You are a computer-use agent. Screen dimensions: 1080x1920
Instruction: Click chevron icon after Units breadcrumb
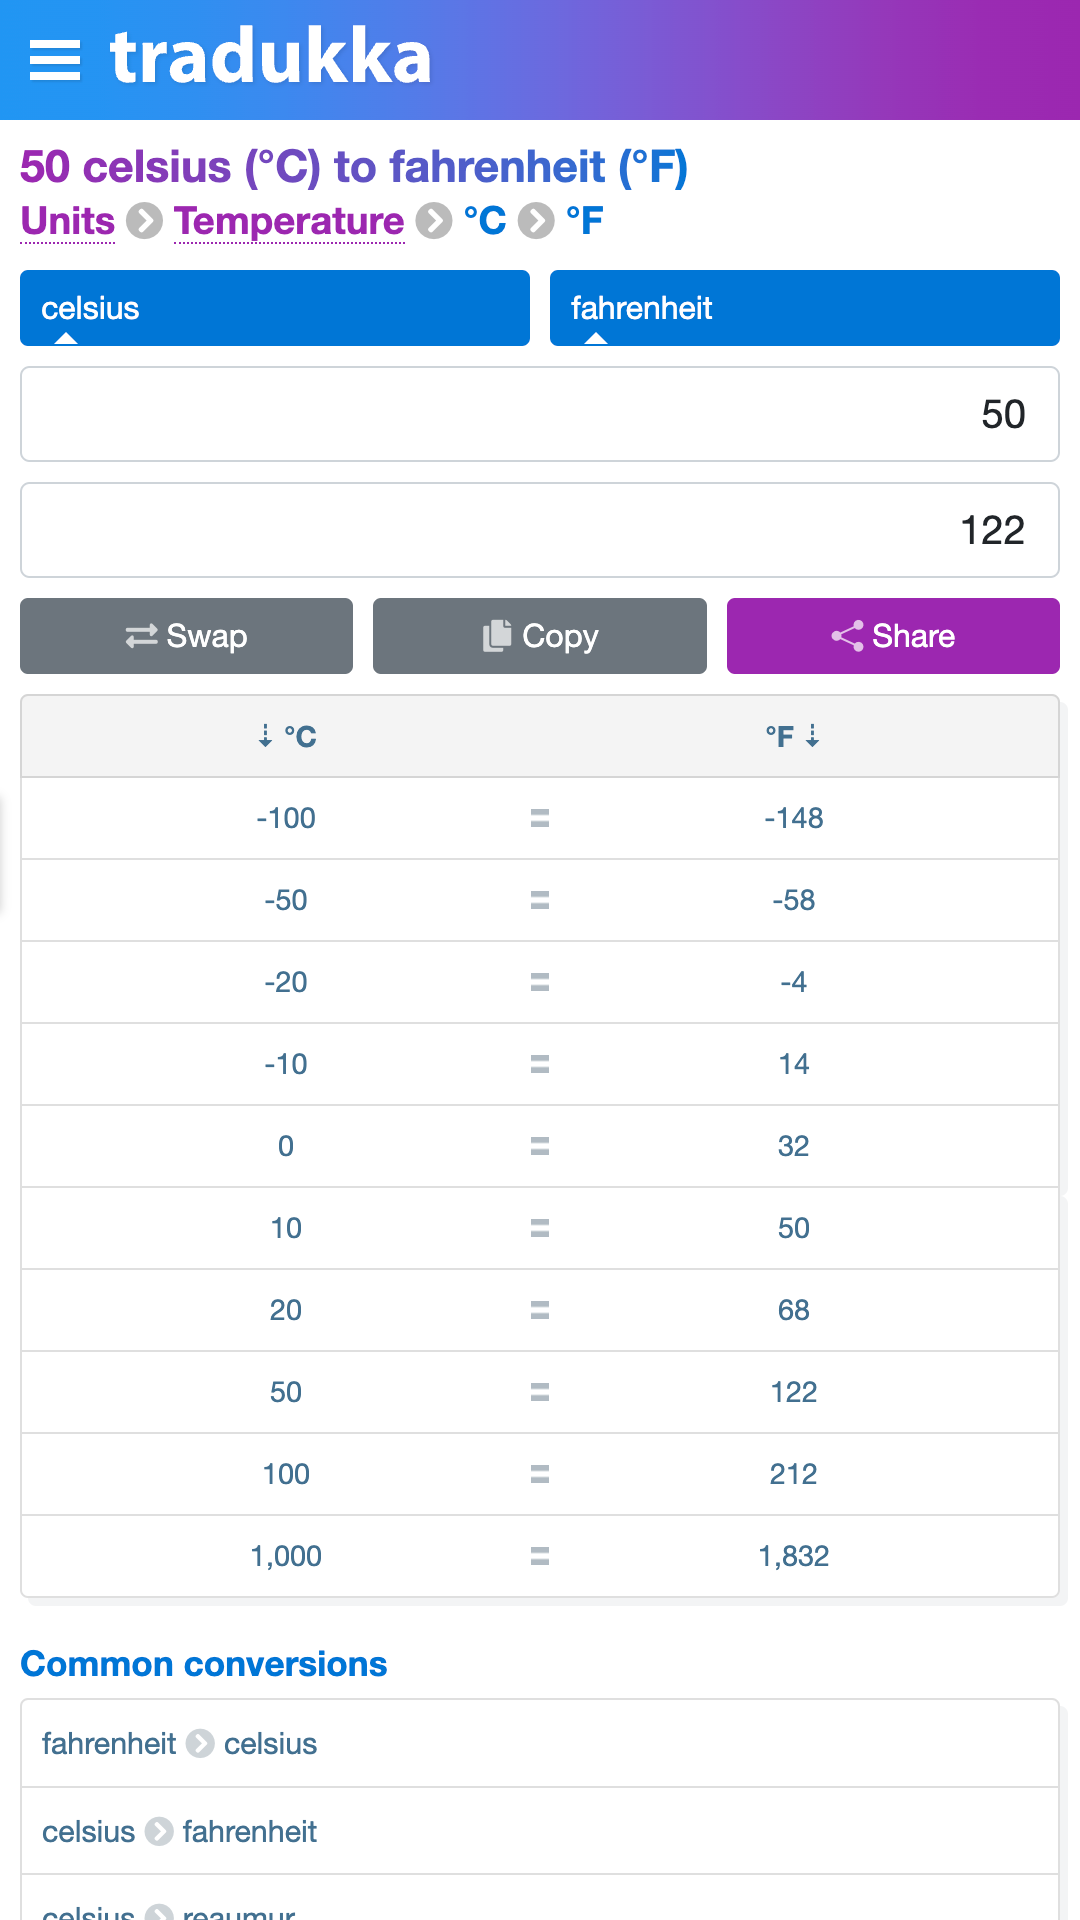[x=145, y=221]
